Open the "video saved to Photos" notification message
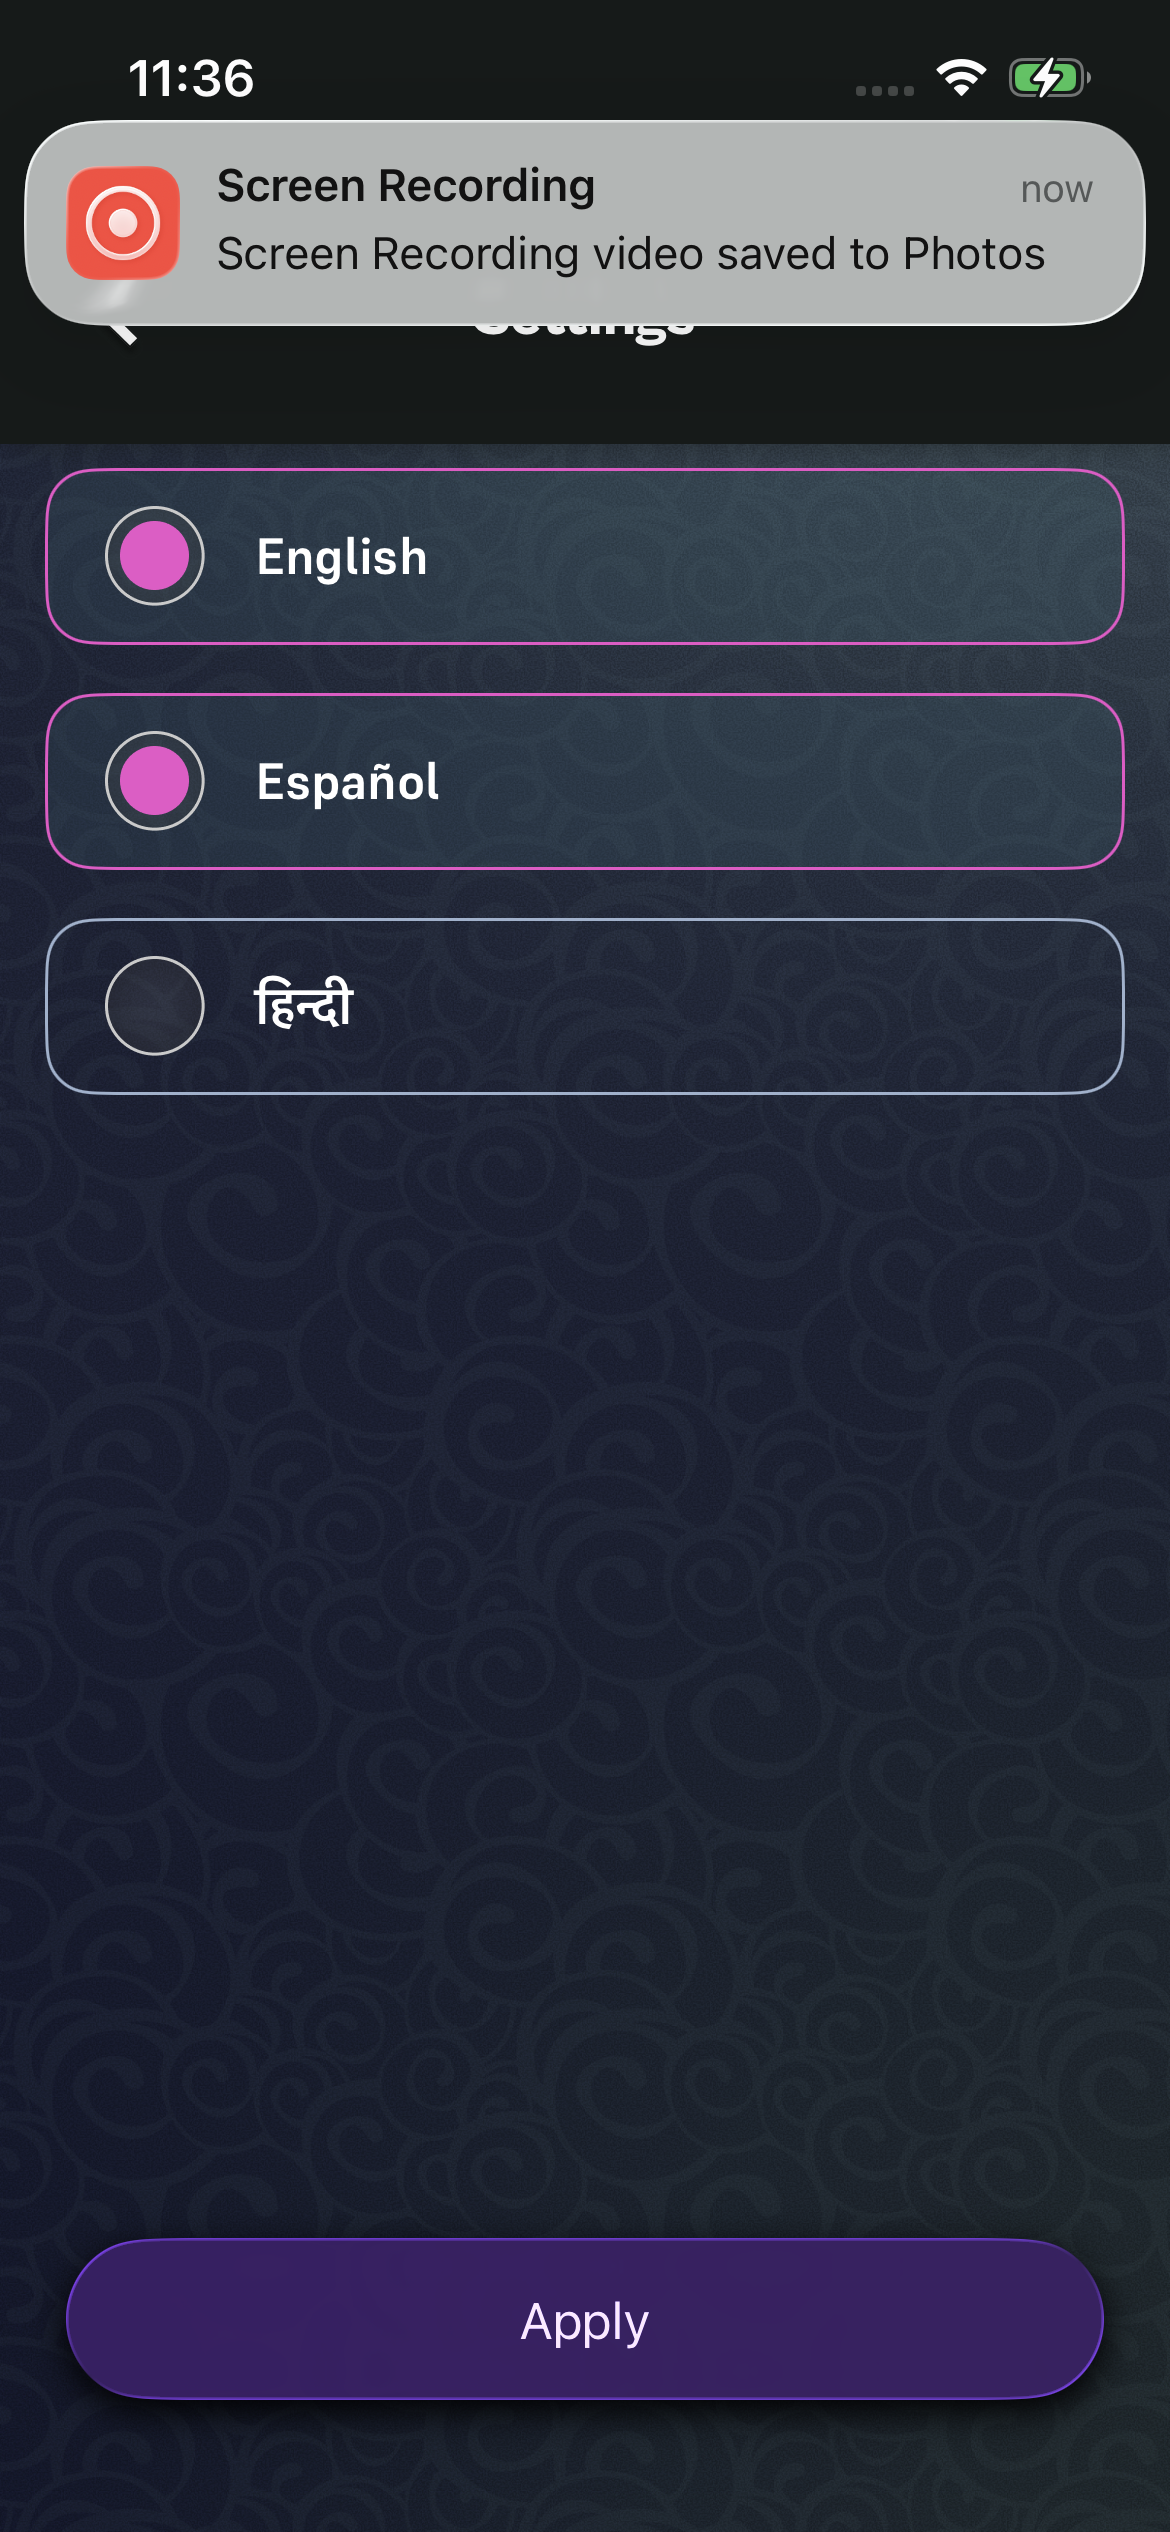1170x2532 pixels. click(x=631, y=254)
